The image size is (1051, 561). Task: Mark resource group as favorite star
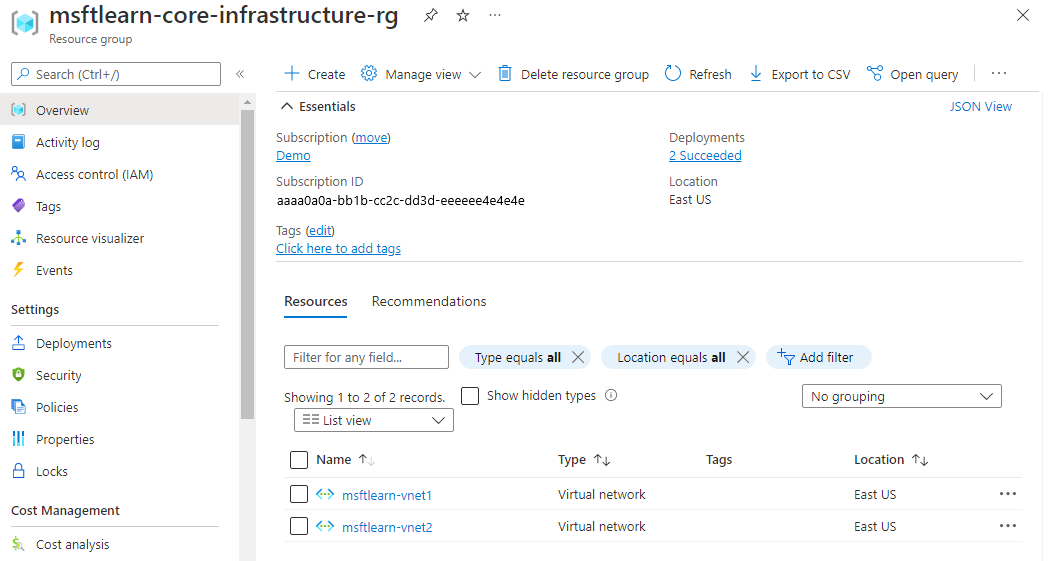click(x=462, y=15)
